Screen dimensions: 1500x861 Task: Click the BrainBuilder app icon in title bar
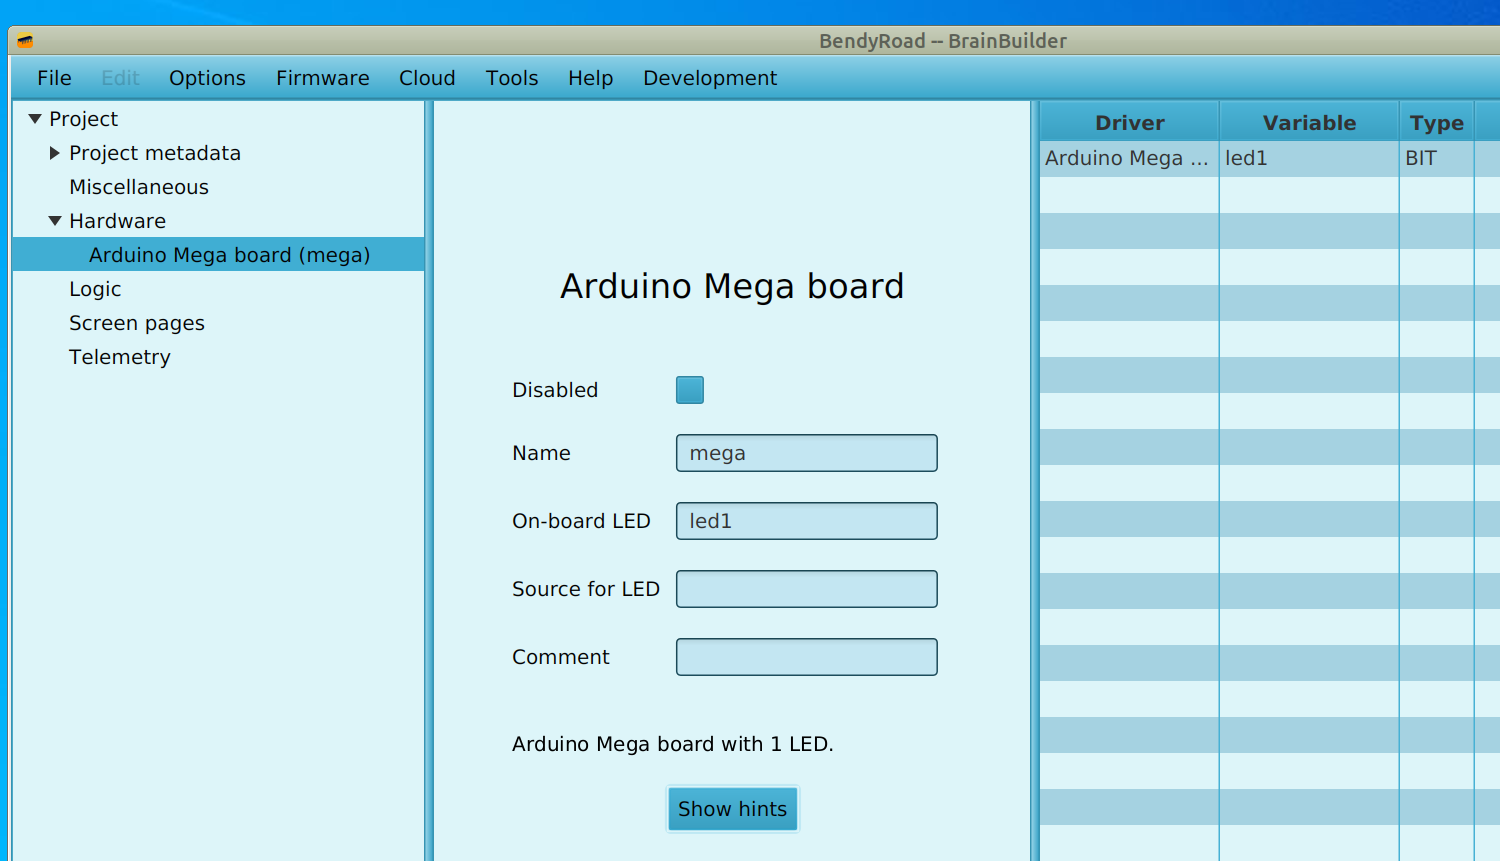pyautogui.click(x=25, y=41)
